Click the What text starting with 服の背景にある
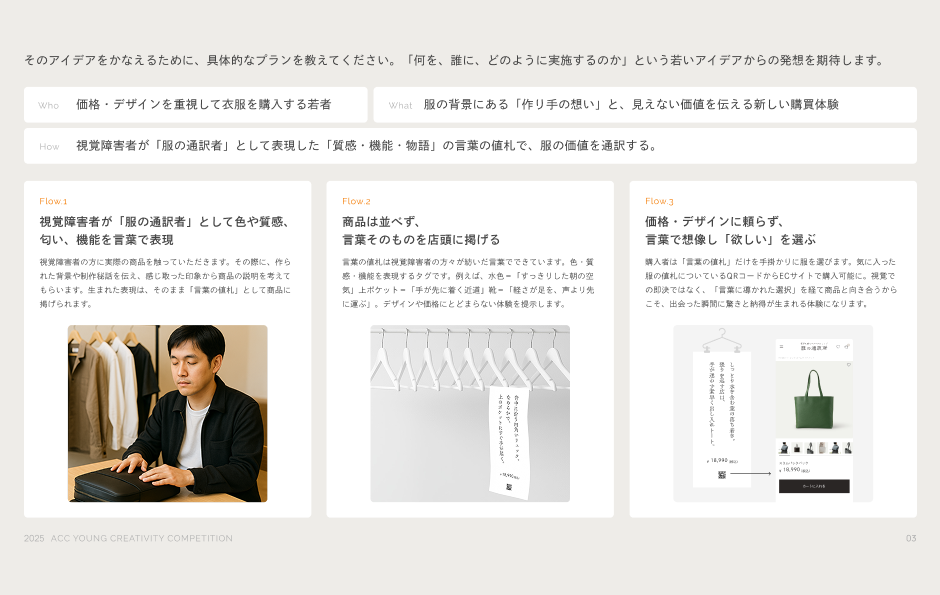Image resolution: width=940 pixels, height=595 pixels. (x=631, y=104)
